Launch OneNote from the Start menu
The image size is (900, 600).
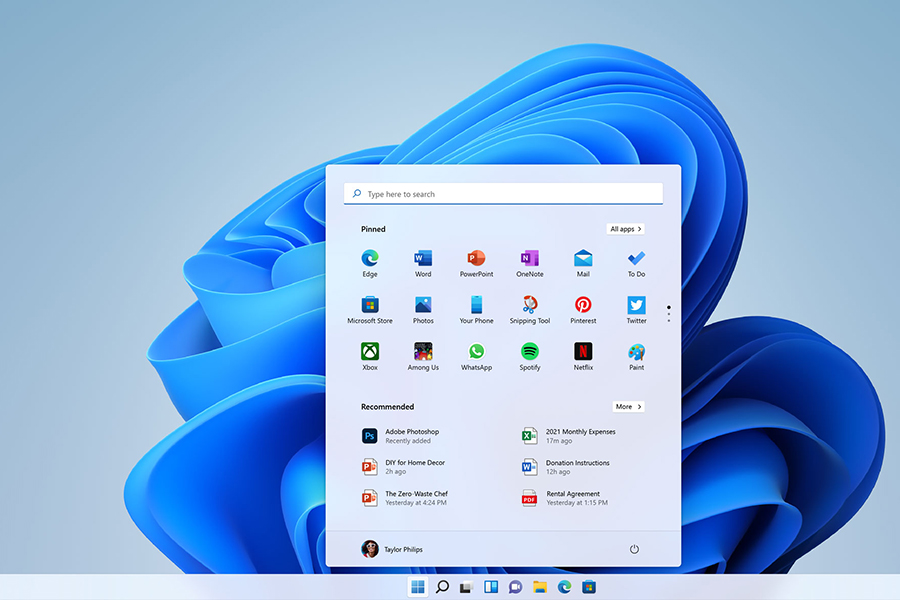[530, 259]
